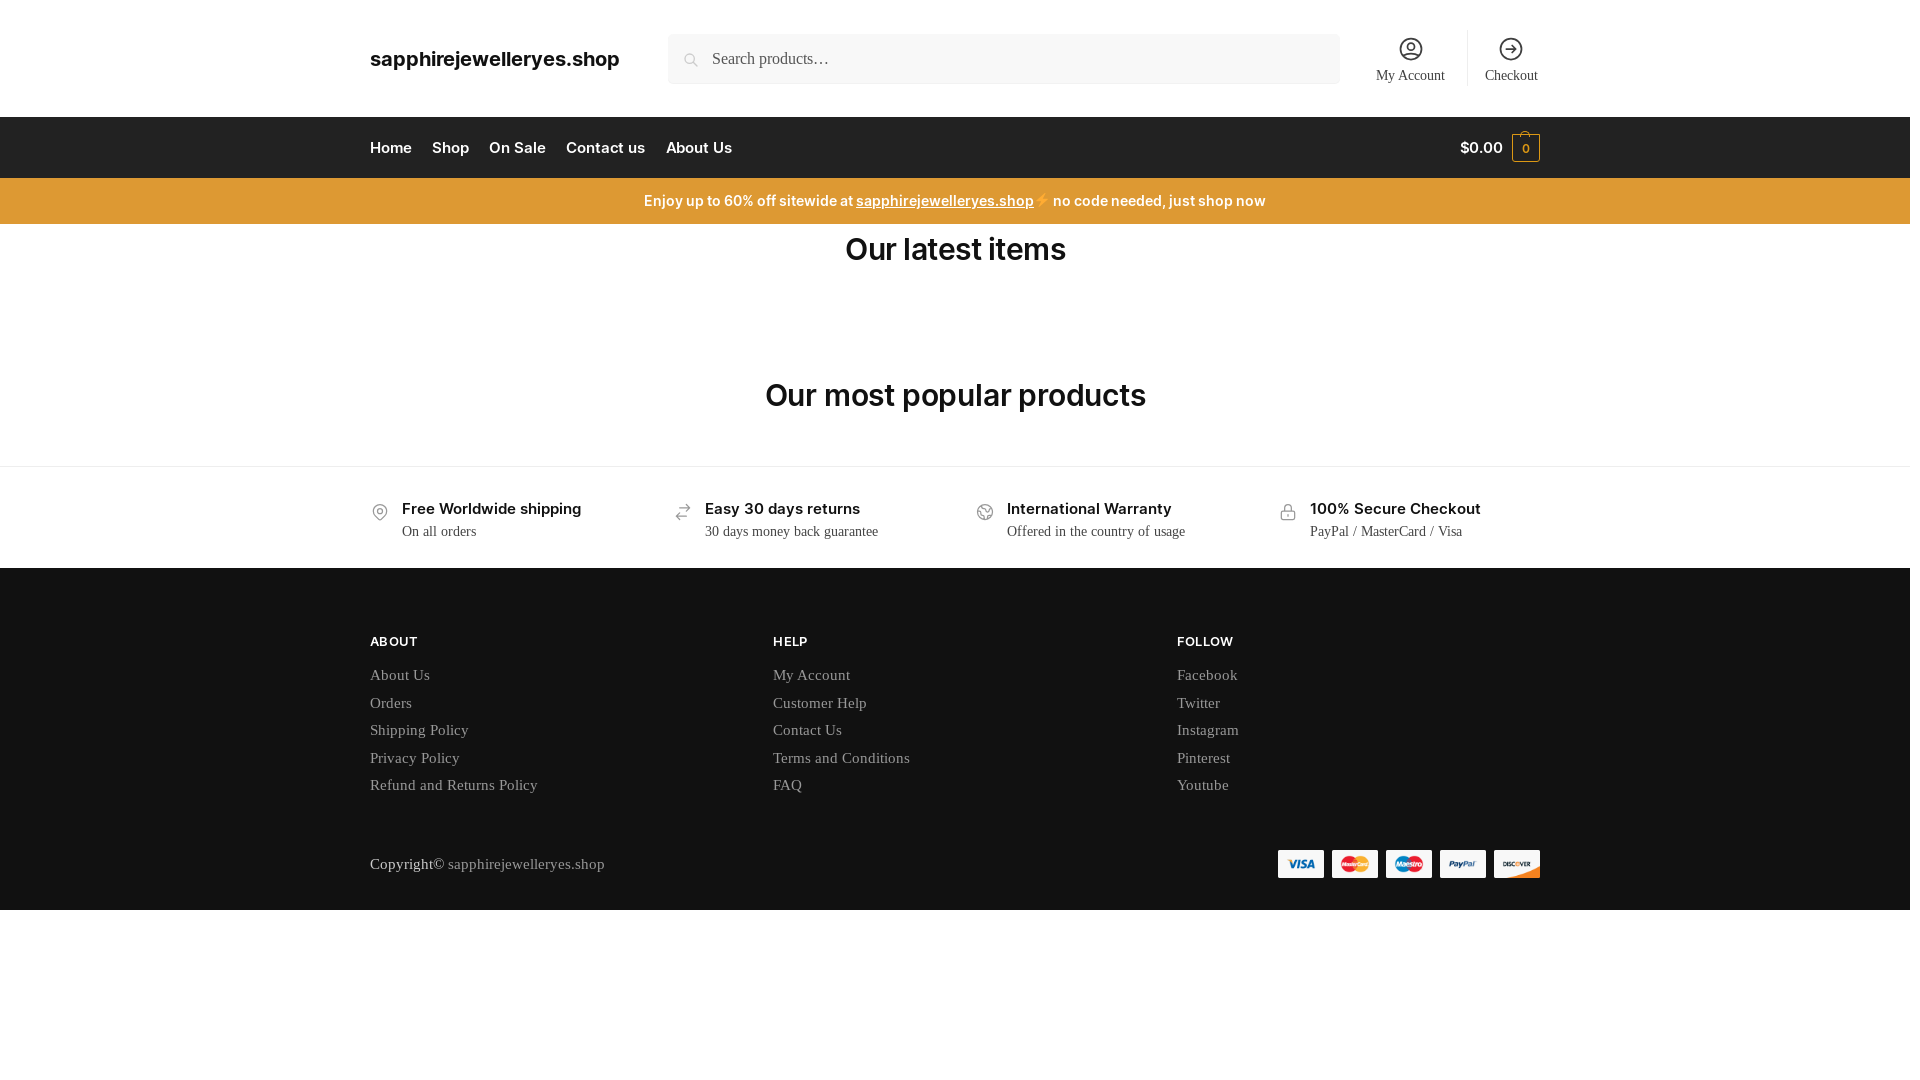Click the Maestro payment icon

click(1409, 864)
